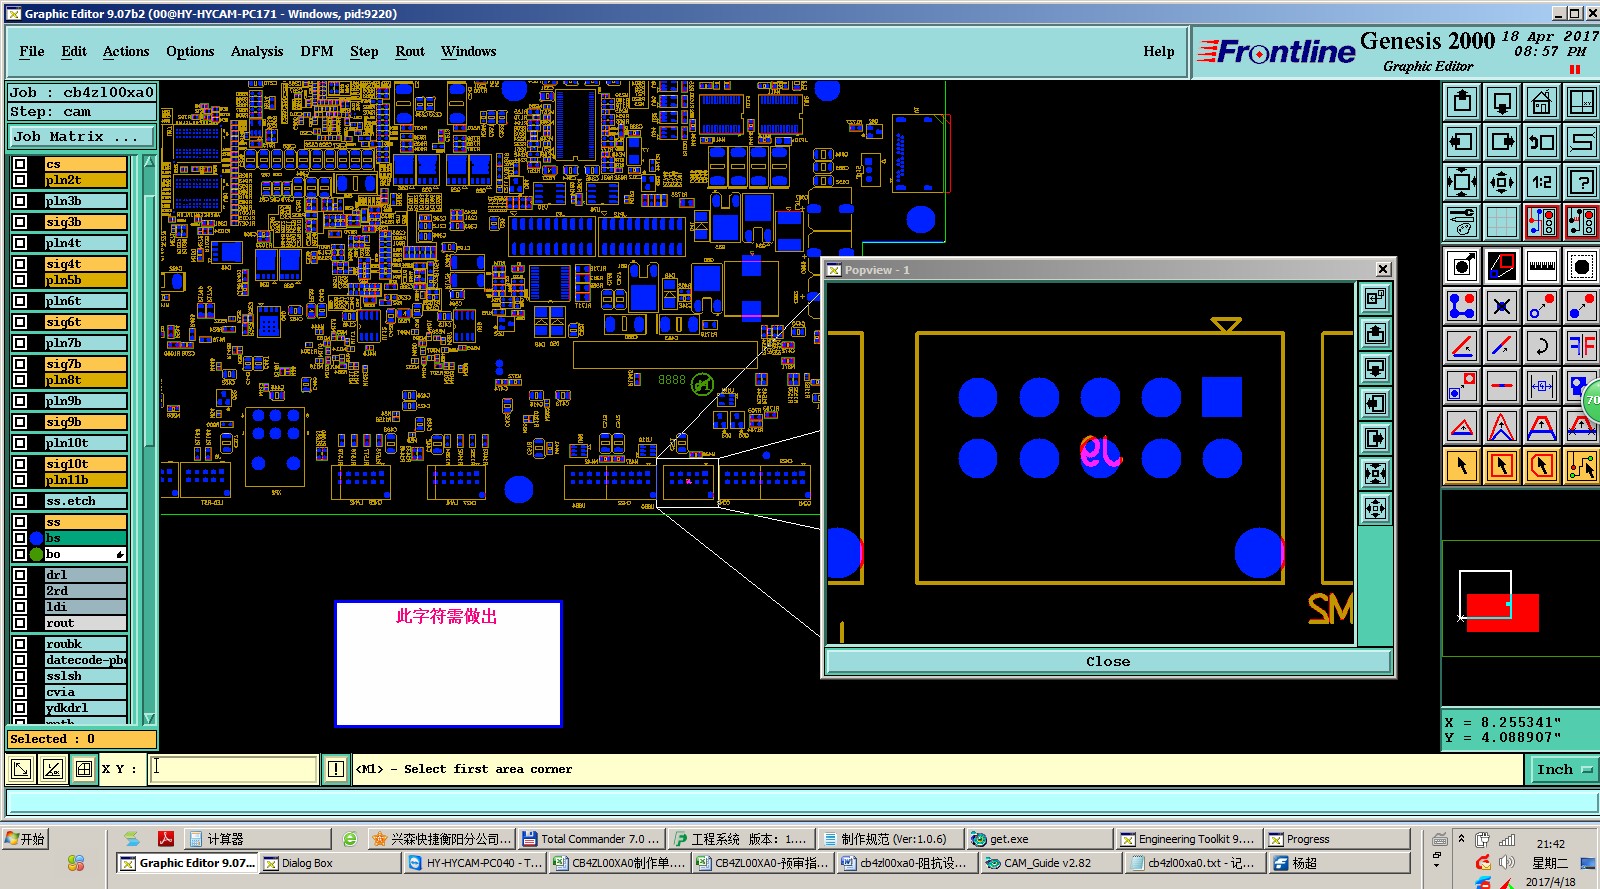Select the plain arrow pointer tool
1600x889 pixels.
[x=1462, y=466]
